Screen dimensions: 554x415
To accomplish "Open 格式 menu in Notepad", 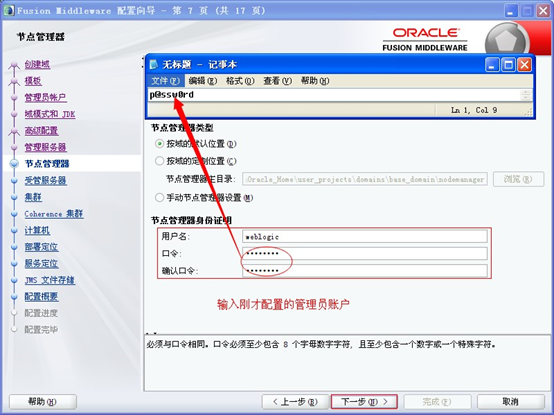I will coord(240,81).
